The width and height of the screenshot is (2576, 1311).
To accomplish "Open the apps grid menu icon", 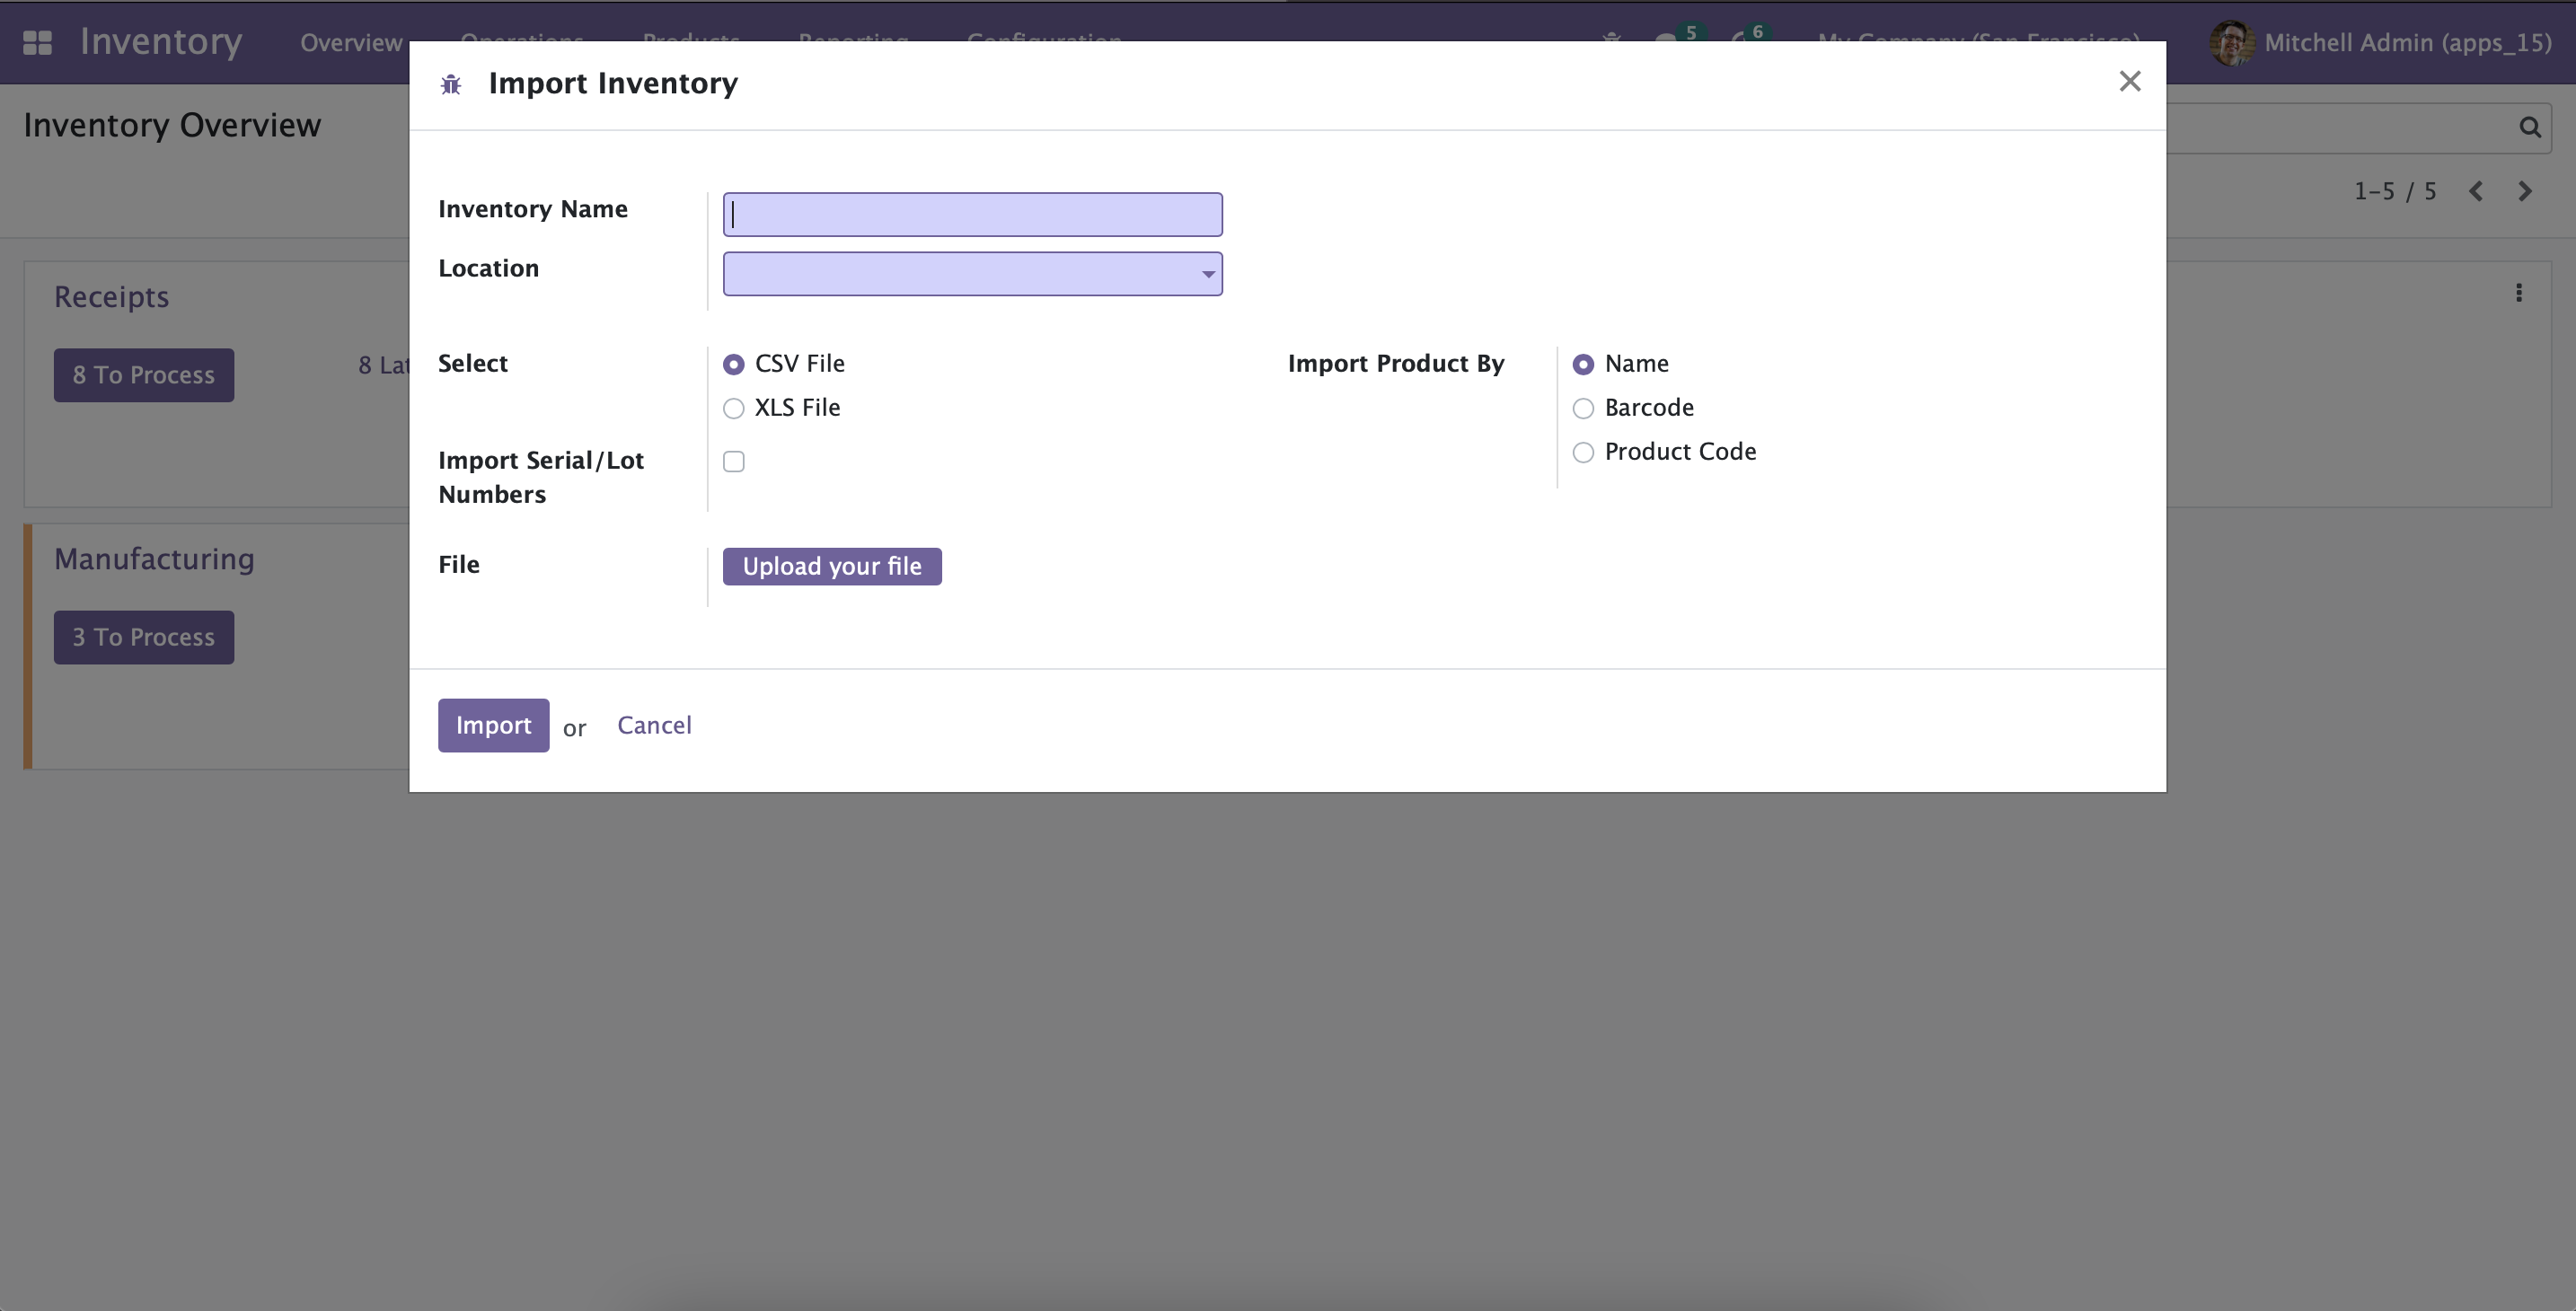I will [37, 42].
